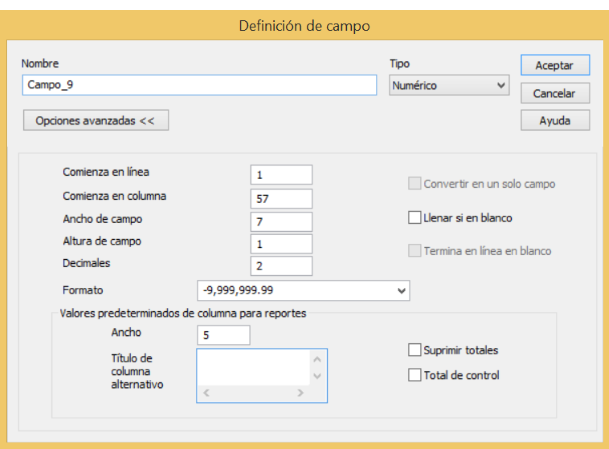The image size is (609, 449).
Task: Open Ayuda help button
Action: [554, 120]
